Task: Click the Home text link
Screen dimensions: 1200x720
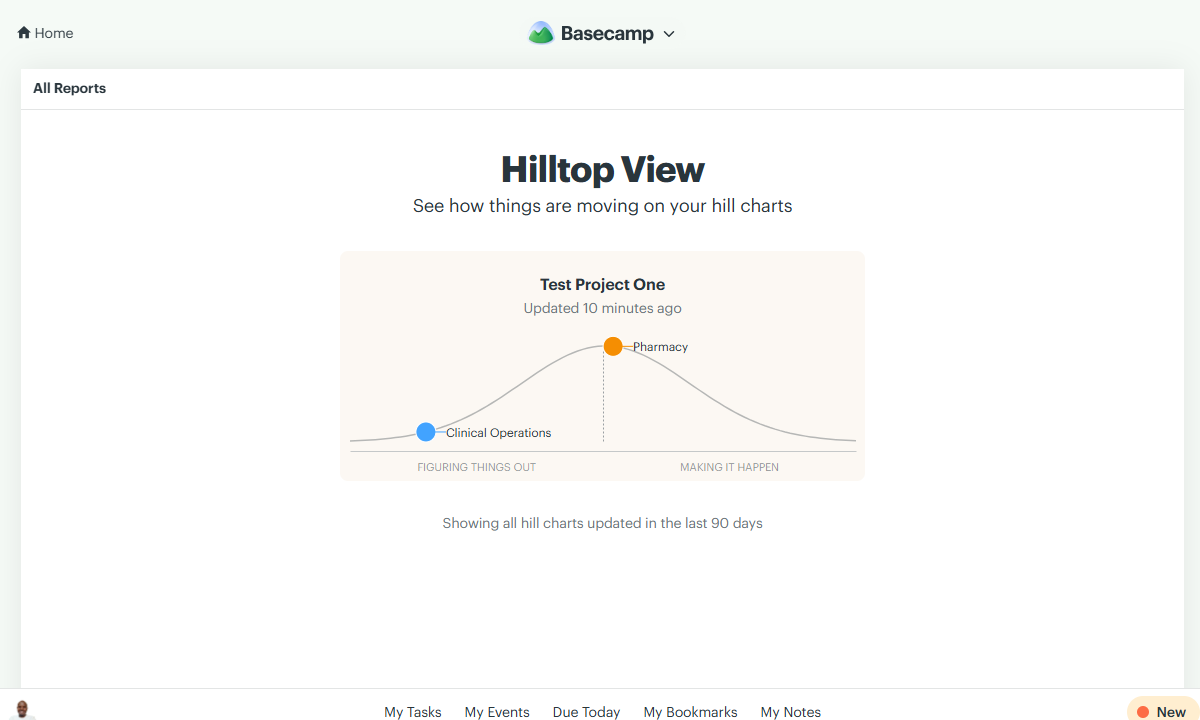Action: (54, 33)
